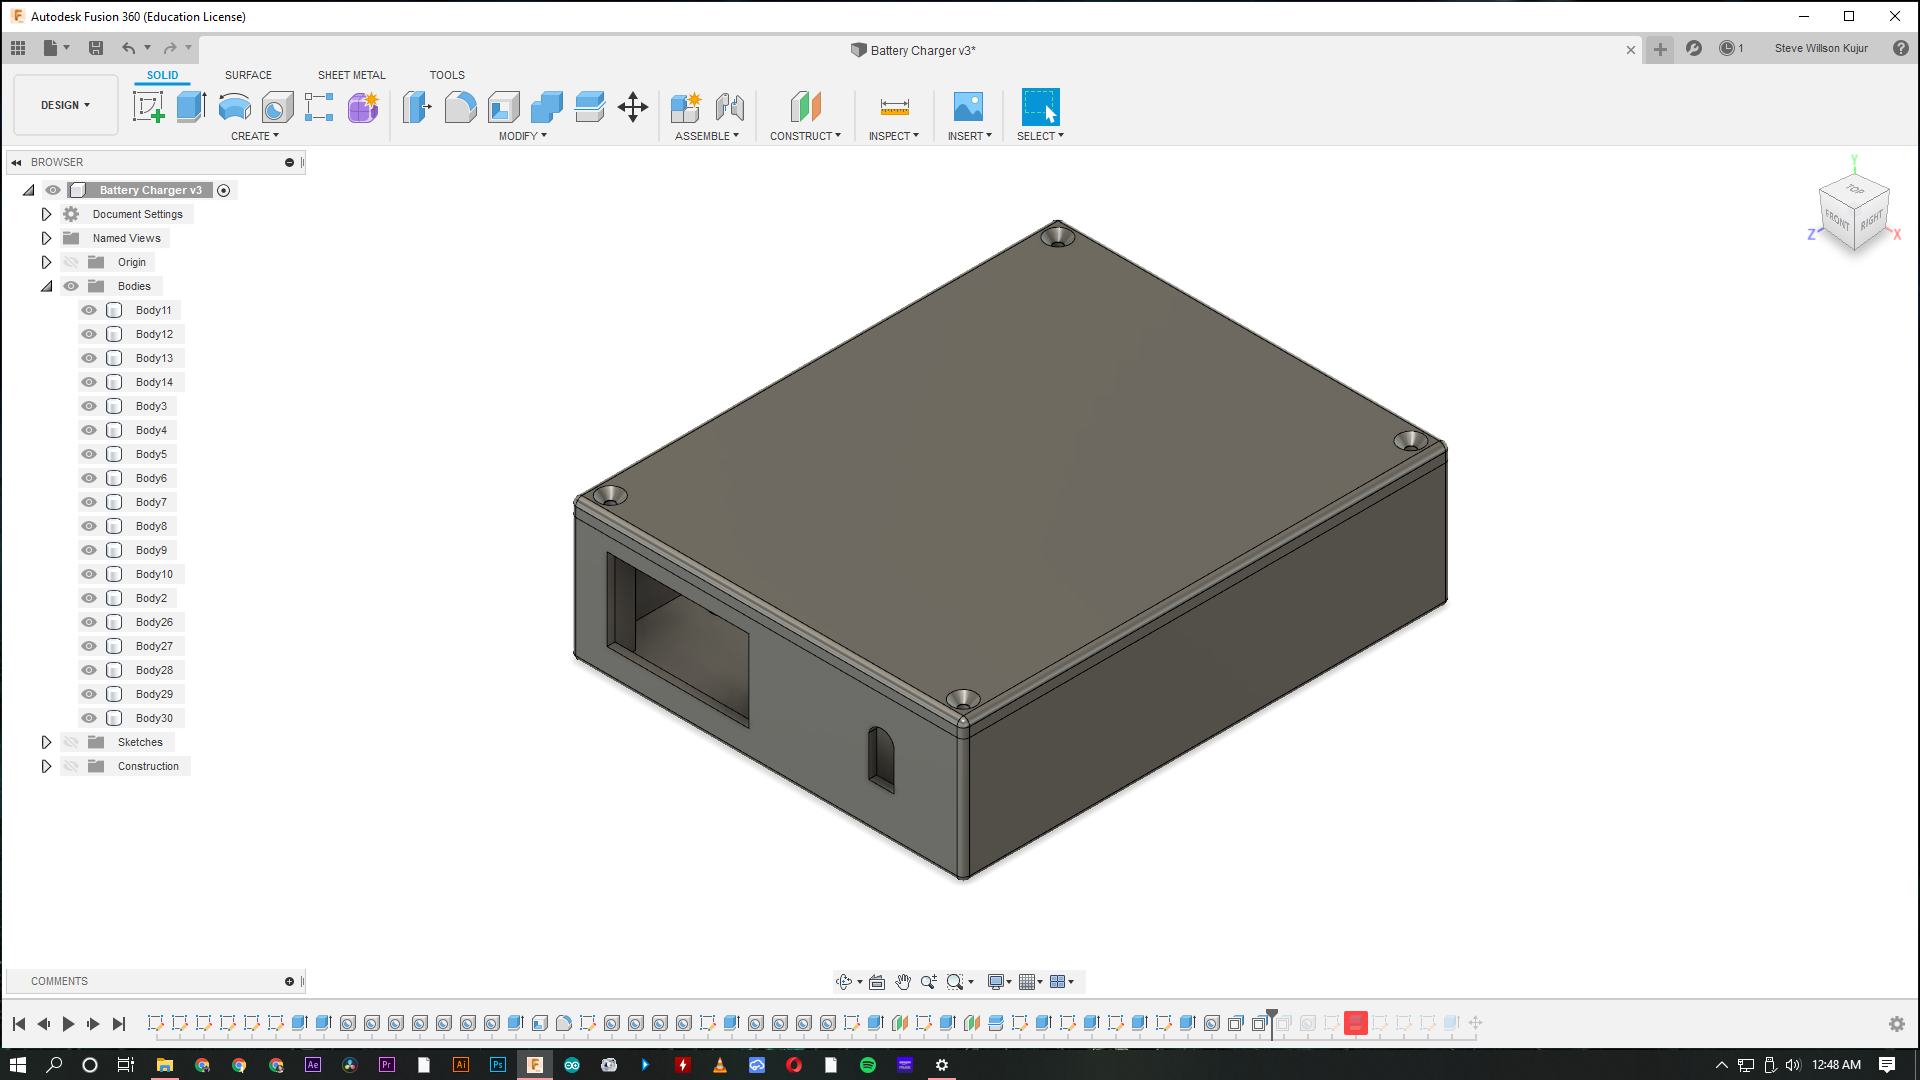
Task: Toggle visibility of Body26
Action: (89, 622)
